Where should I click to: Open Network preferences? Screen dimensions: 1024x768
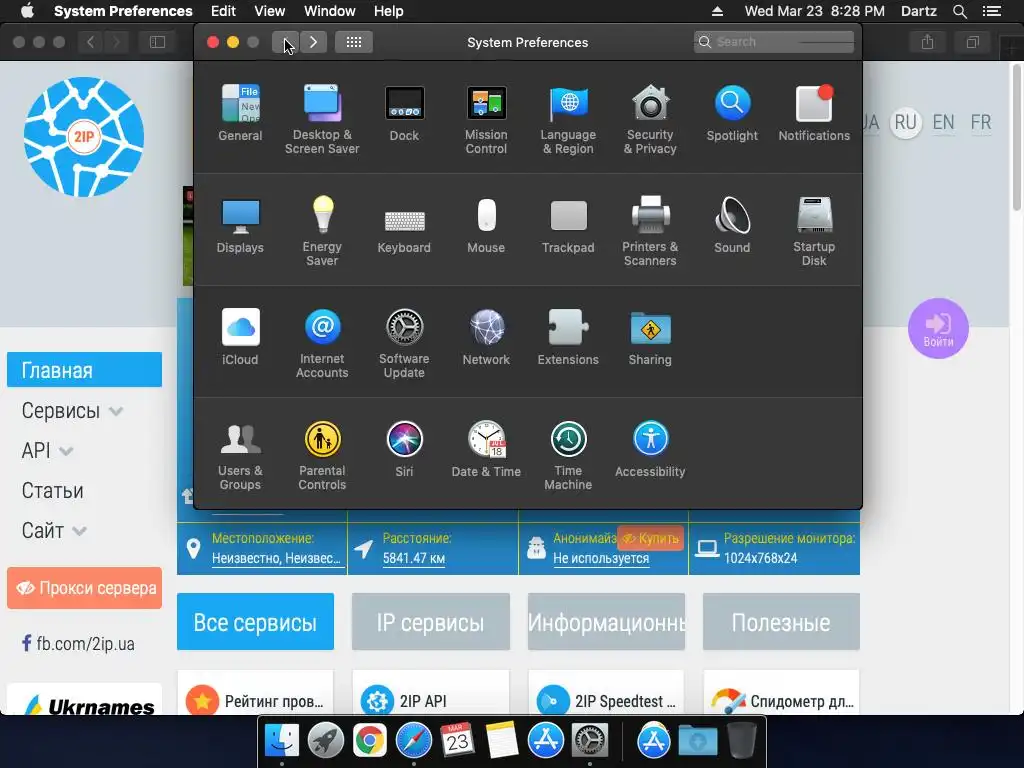point(486,337)
